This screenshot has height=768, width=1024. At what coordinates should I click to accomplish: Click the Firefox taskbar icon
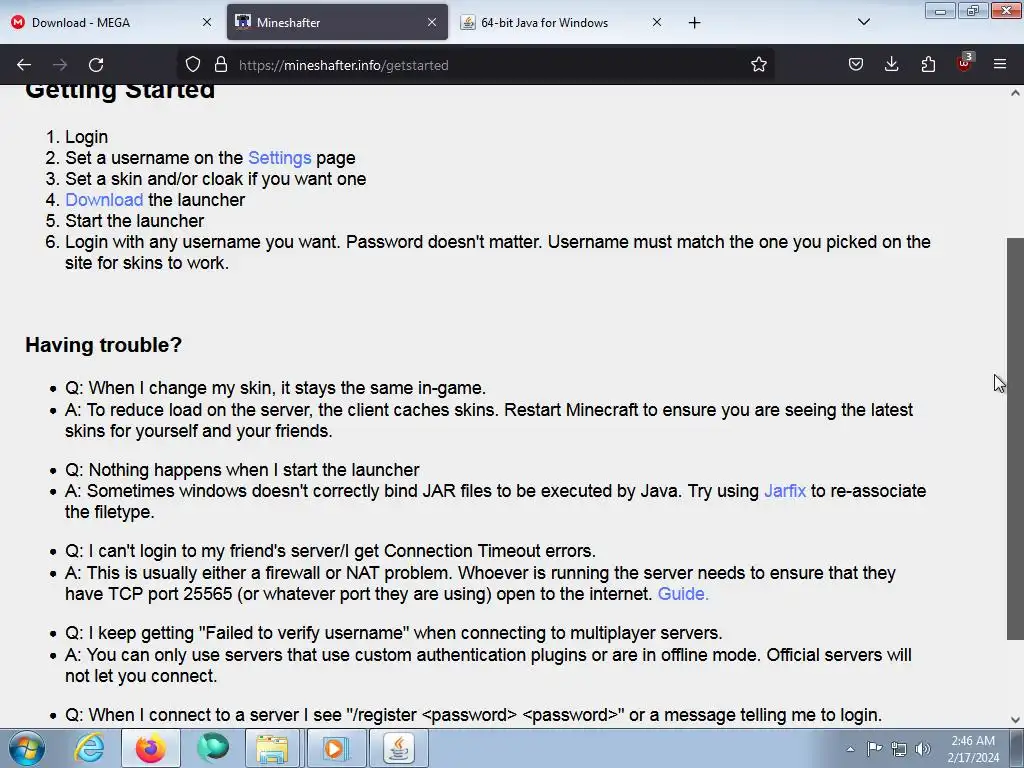pos(151,748)
